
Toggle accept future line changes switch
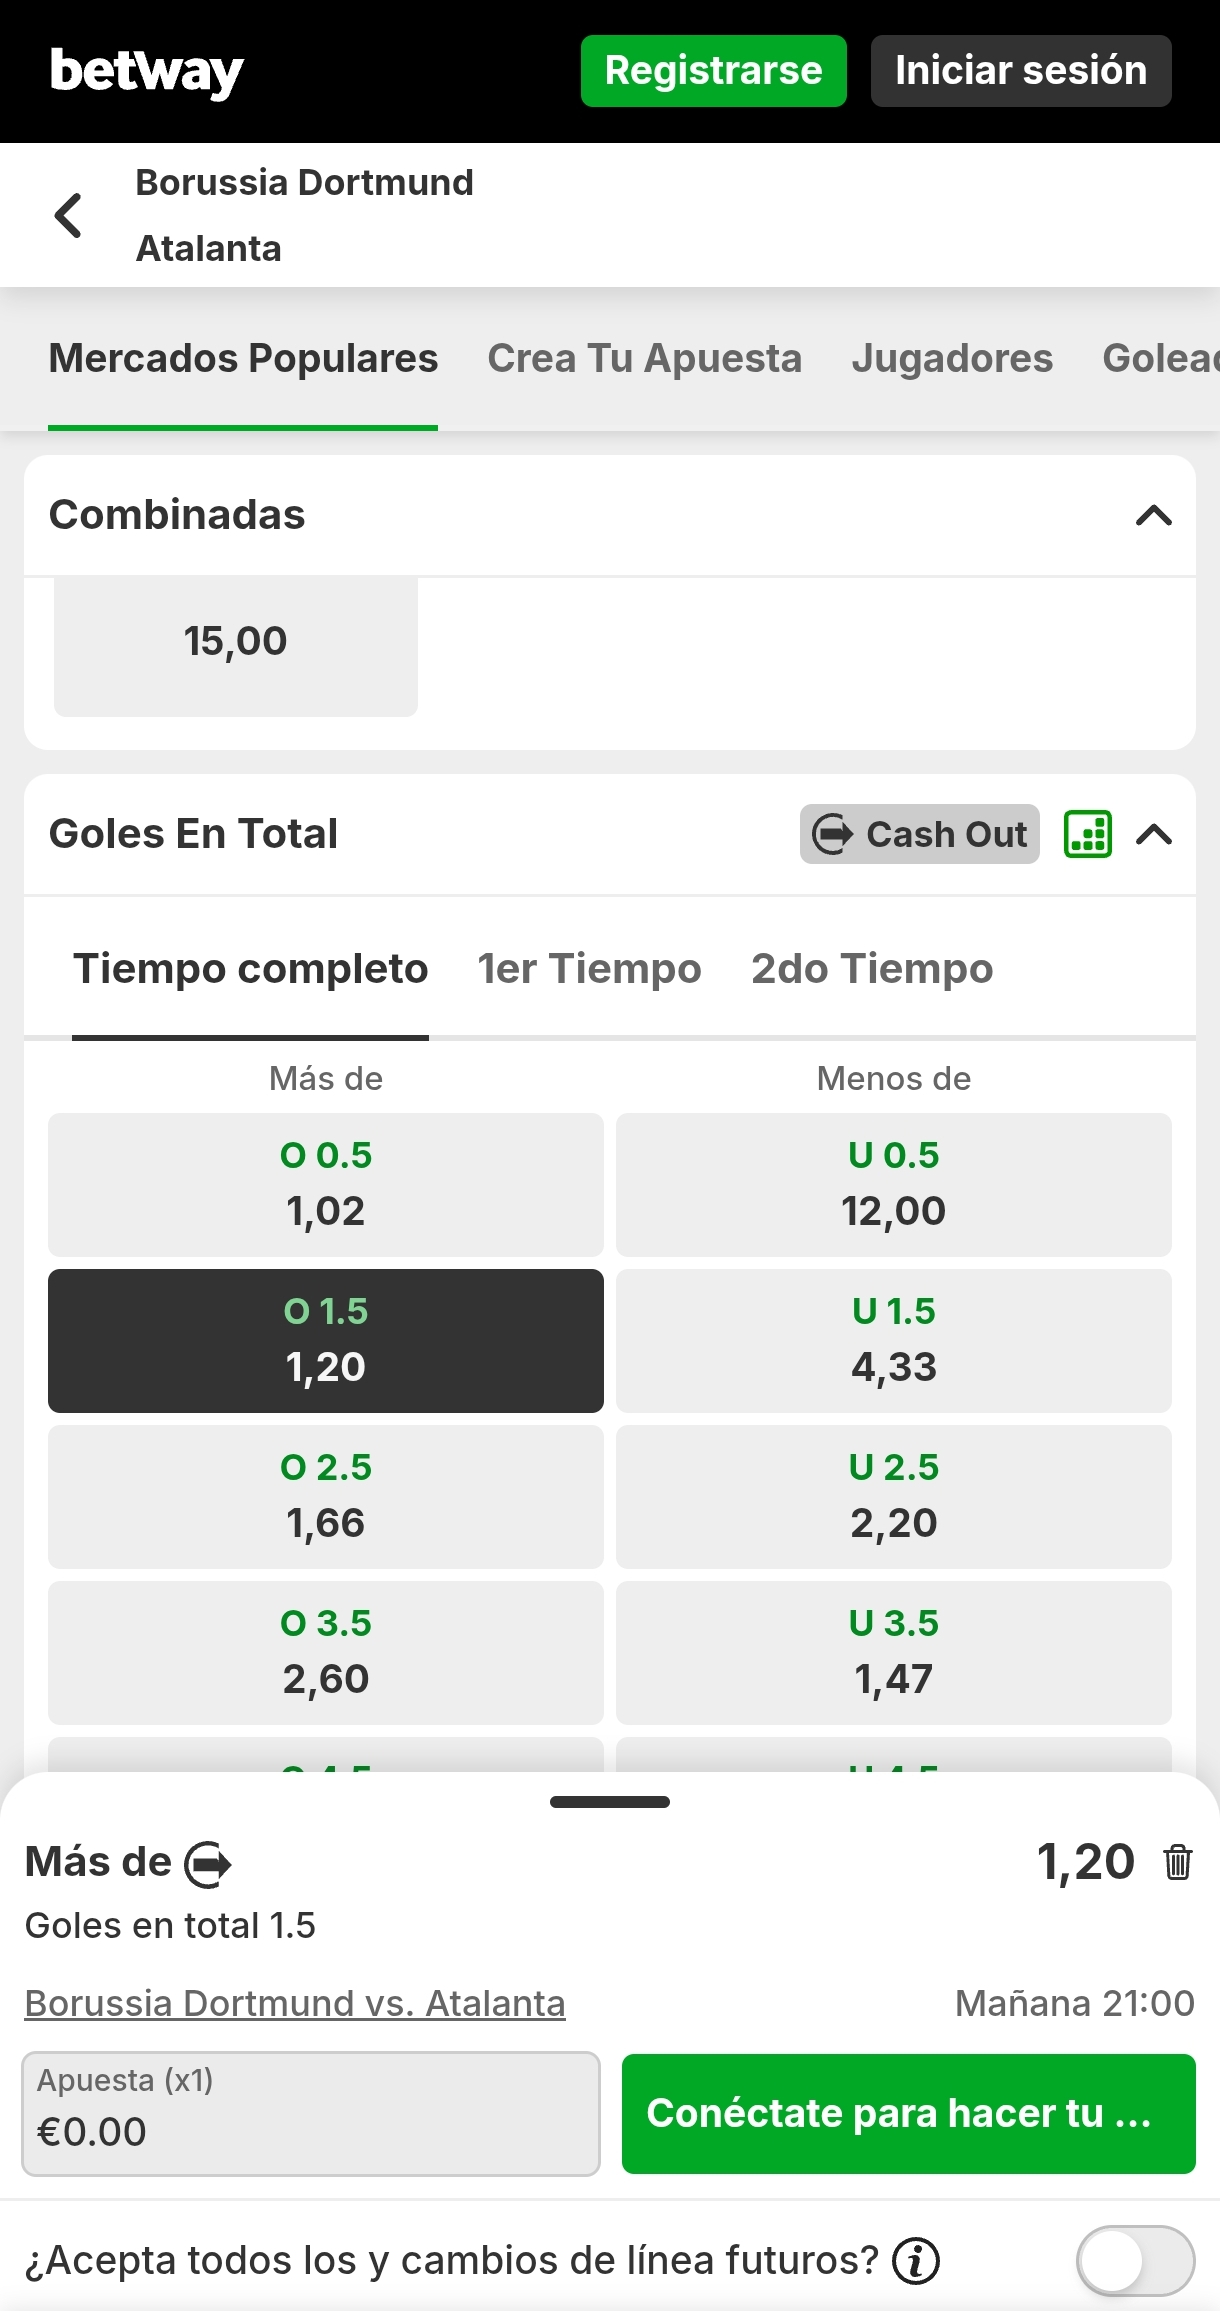pyautogui.click(x=1135, y=2261)
